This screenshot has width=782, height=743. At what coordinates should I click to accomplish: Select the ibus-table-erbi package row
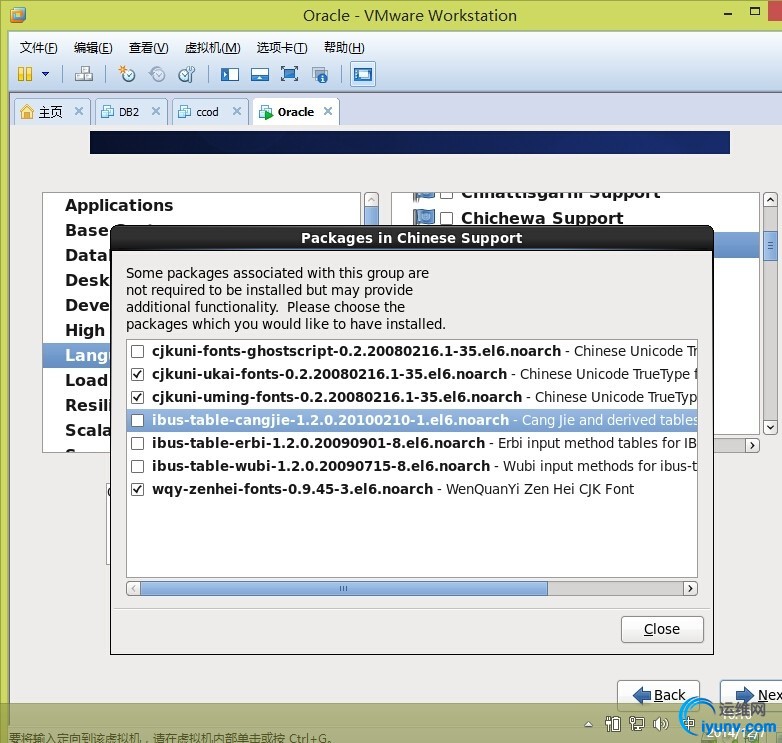[x=412, y=443]
